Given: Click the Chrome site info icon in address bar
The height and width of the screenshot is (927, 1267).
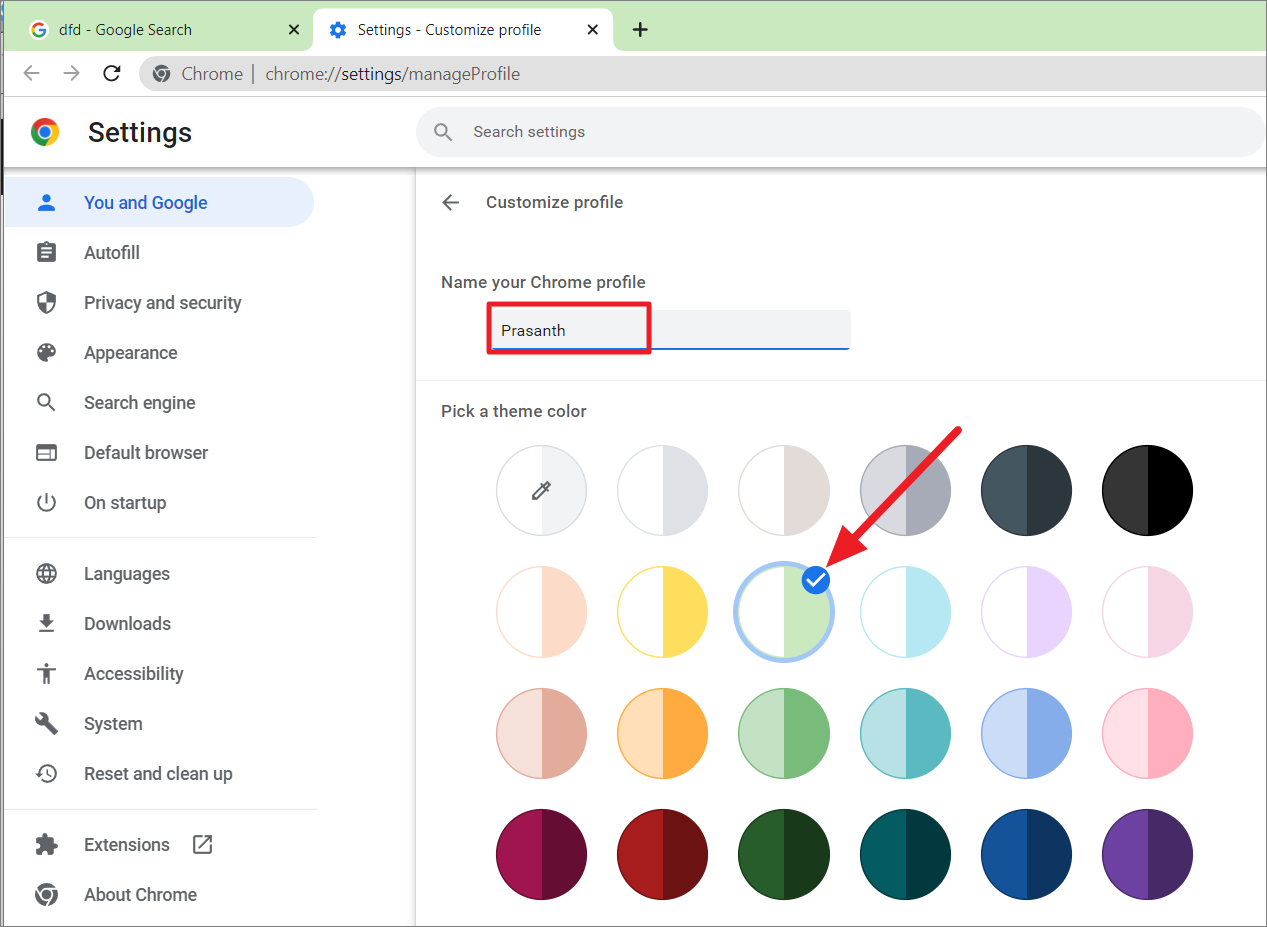Looking at the screenshot, I should click(161, 74).
